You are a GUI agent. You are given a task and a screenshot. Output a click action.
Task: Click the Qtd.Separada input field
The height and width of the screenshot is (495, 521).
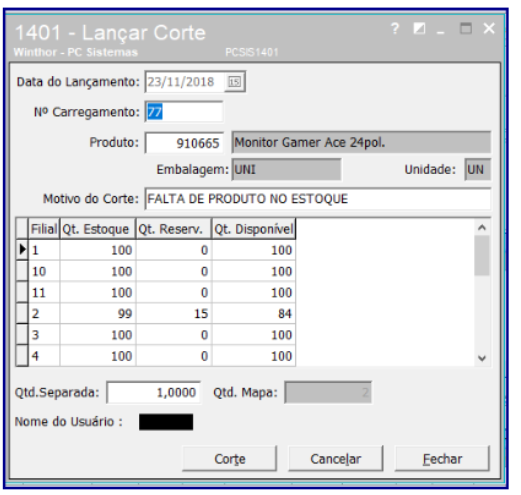(154, 392)
